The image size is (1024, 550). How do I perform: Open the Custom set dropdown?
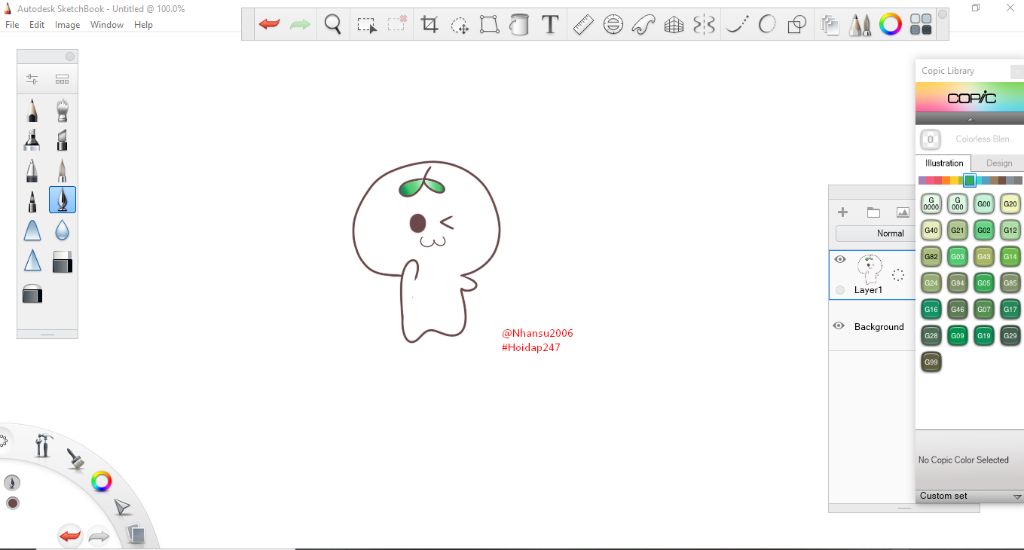coord(969,496)
